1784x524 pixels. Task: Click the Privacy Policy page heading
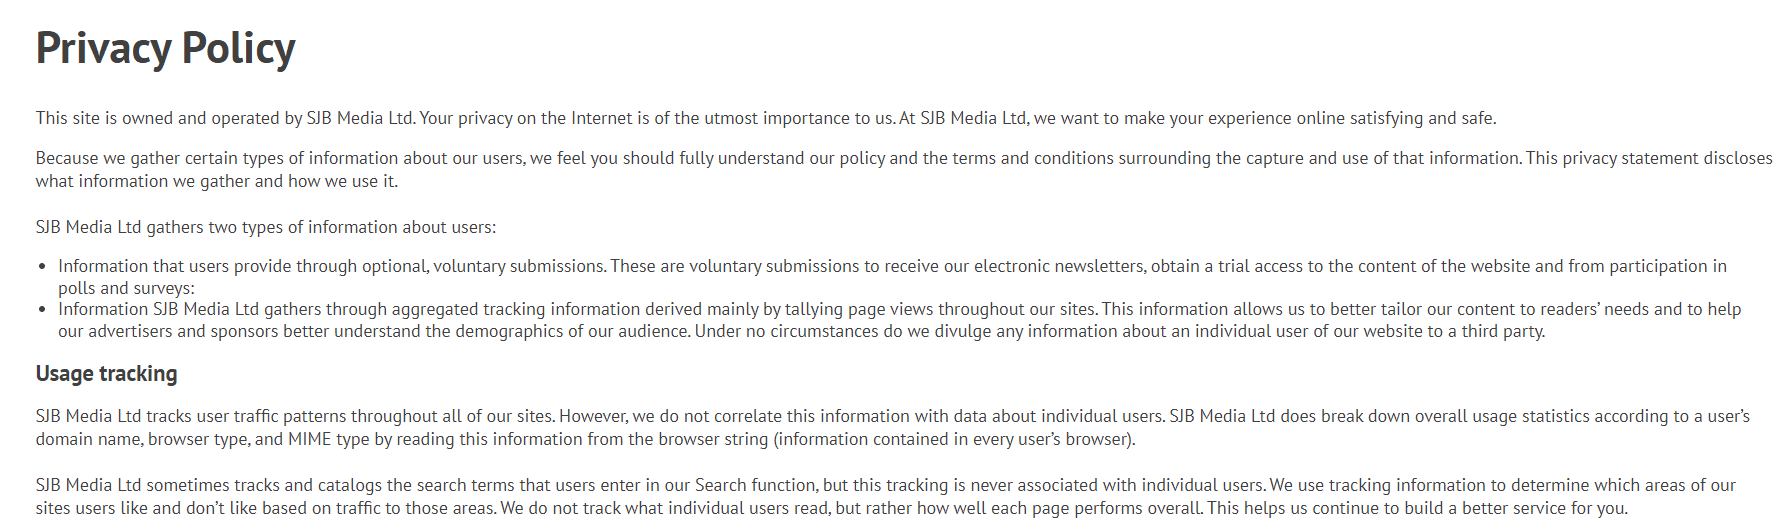coord(166,48)
